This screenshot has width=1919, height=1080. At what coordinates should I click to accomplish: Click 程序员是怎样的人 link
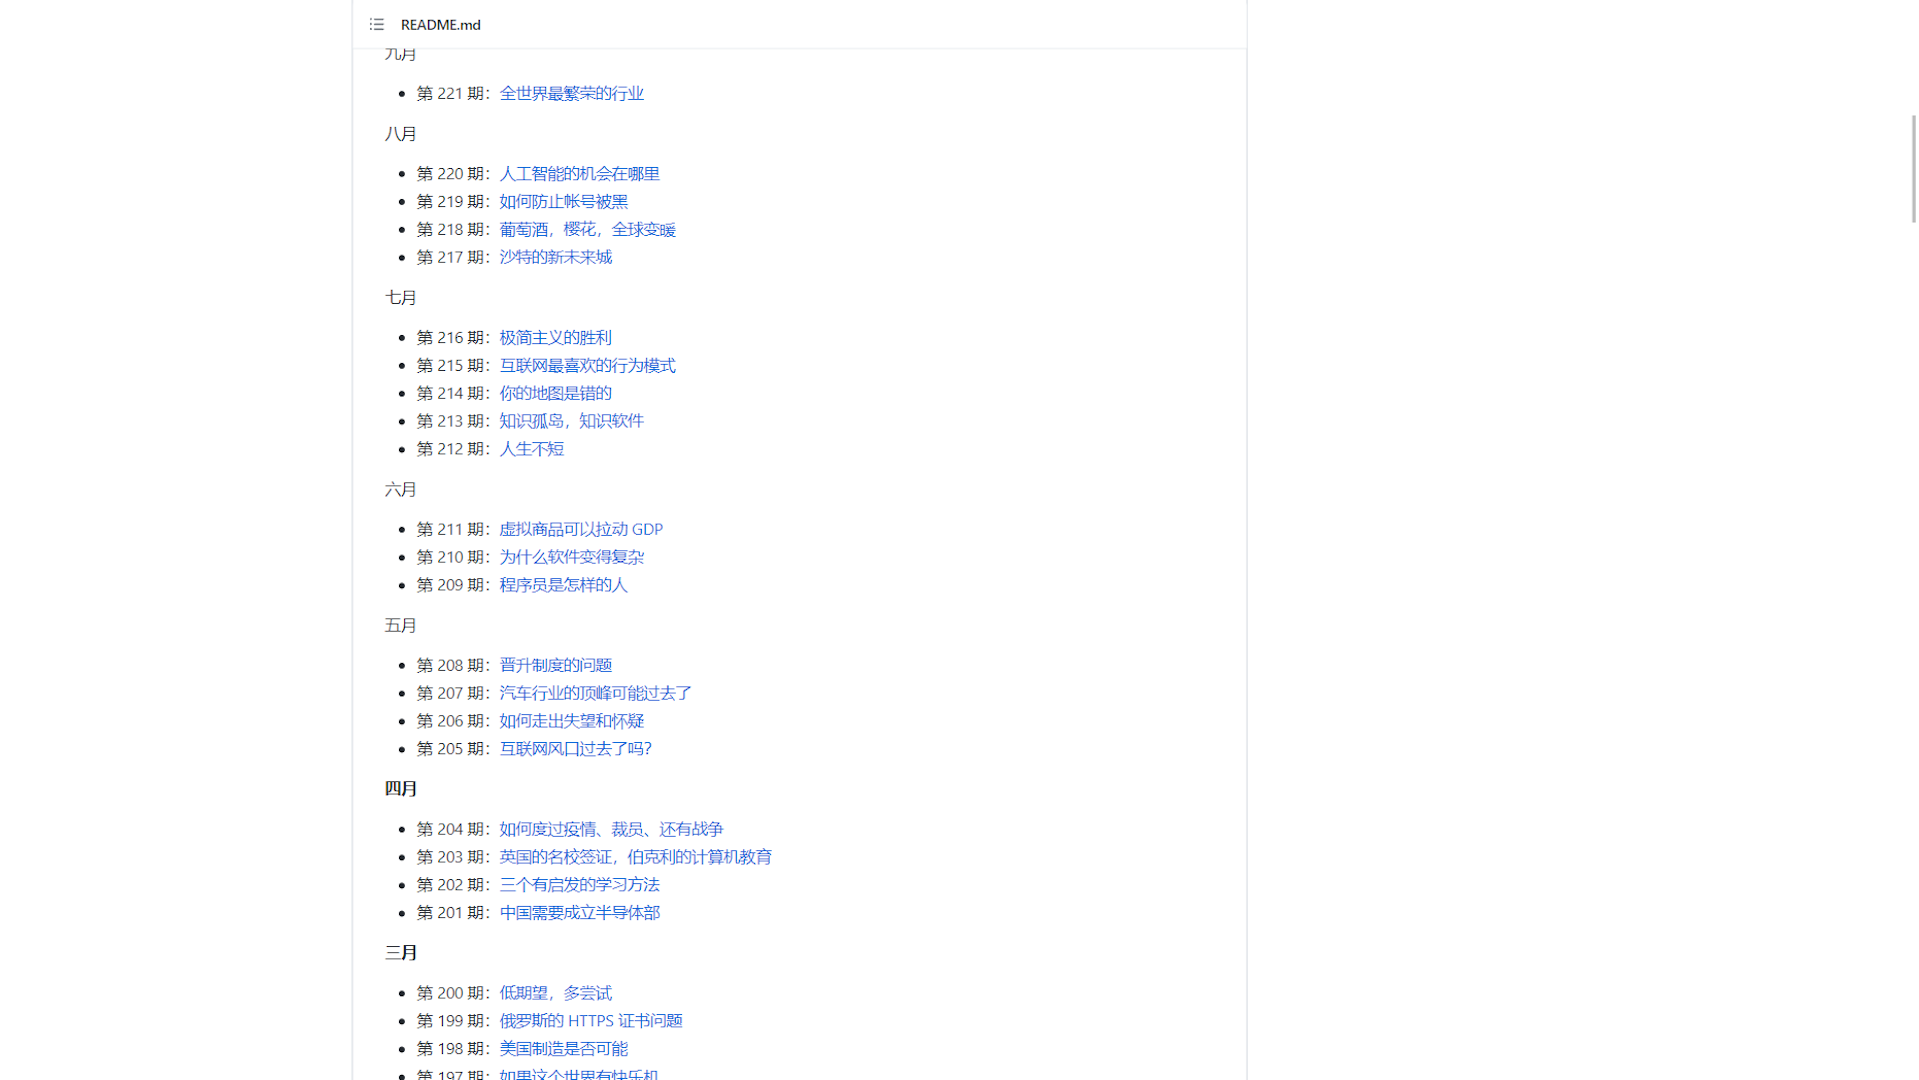click(x=563, y=585)
